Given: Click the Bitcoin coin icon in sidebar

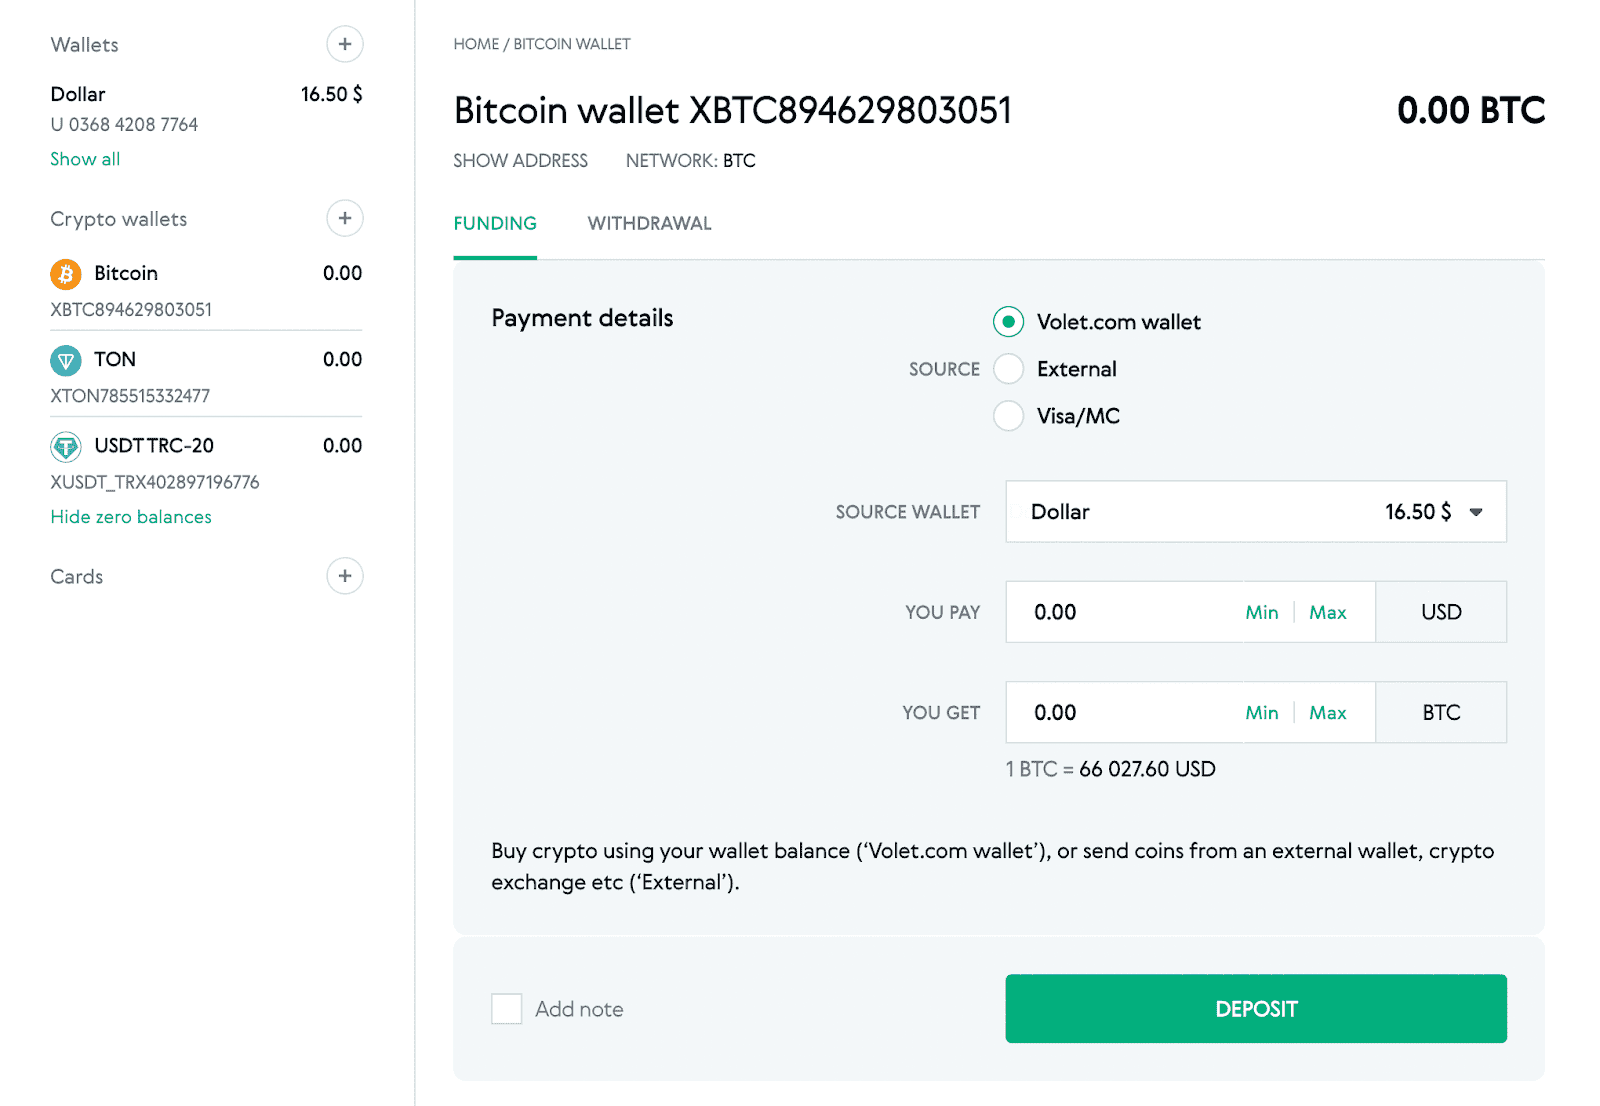Looking at the screenshot, I should coord(65,273).
